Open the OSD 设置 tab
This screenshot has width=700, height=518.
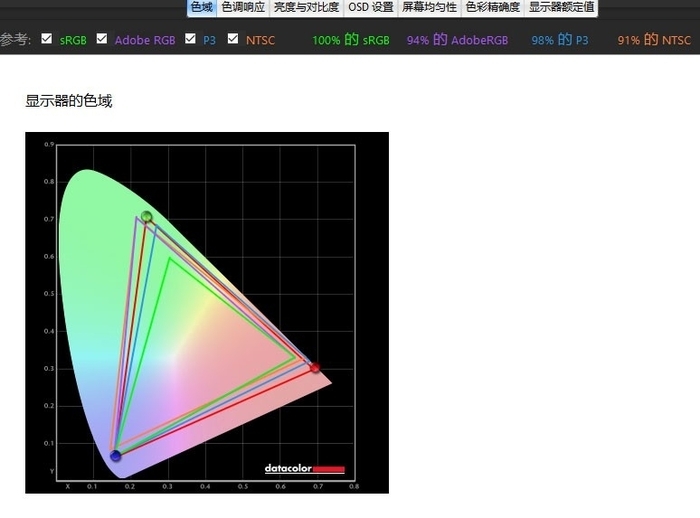pyautogui.click(x=371, y=8)
